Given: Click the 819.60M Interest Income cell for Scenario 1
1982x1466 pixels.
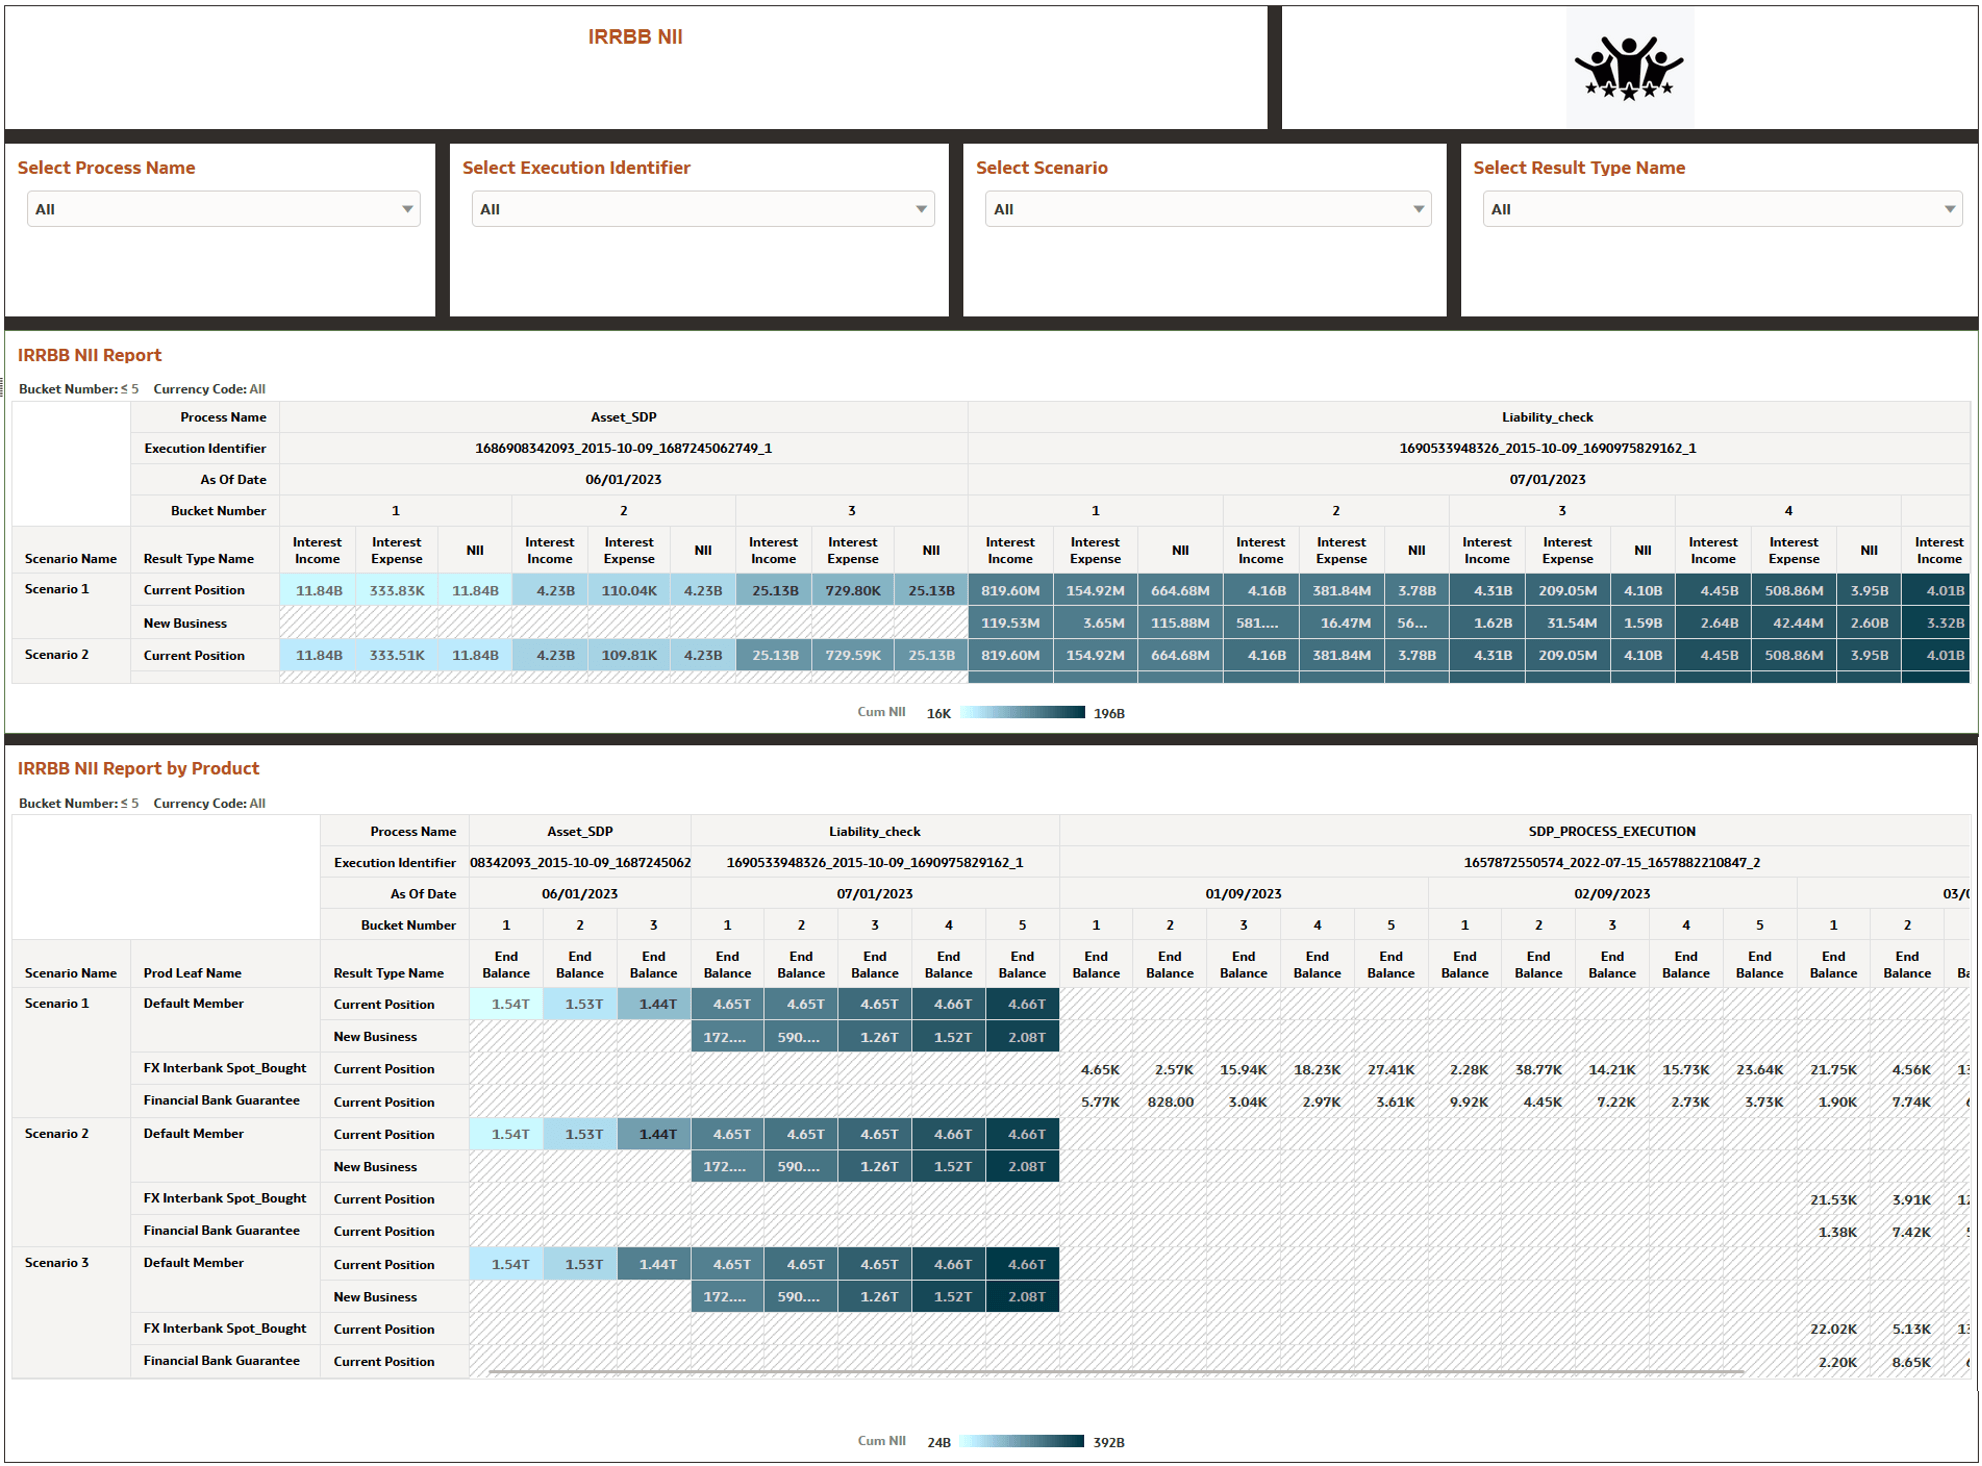Looking at the screenshot, I should [1010, 590].
